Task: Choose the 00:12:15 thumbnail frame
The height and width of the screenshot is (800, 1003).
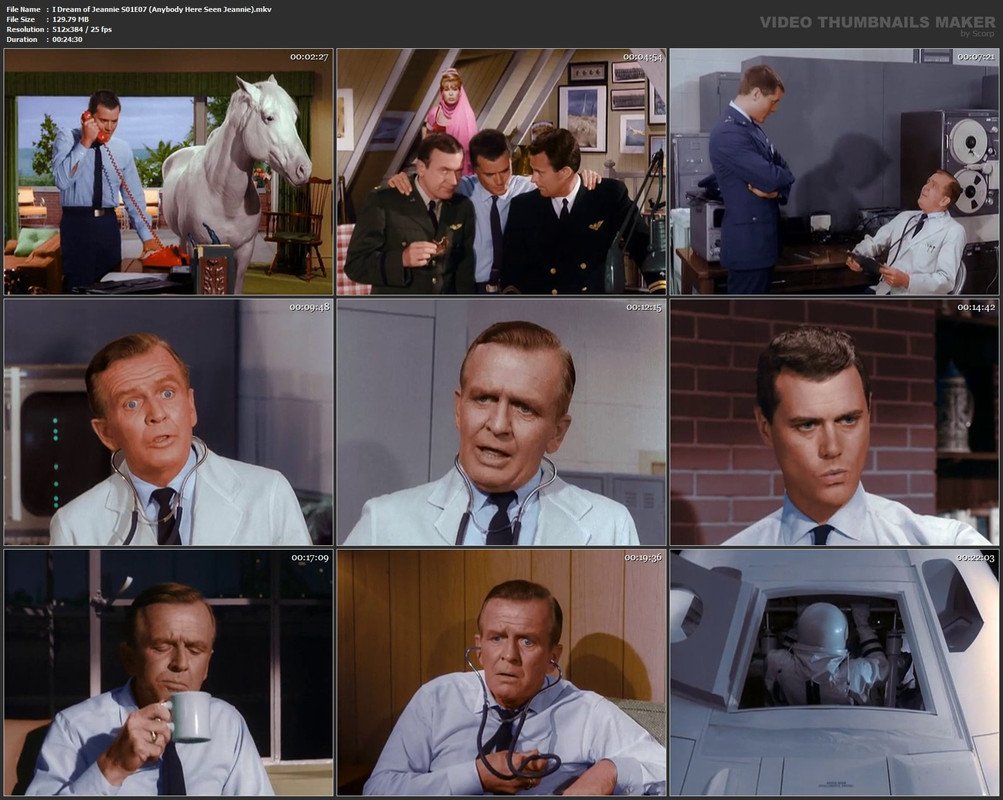Action: pos(502,422)
